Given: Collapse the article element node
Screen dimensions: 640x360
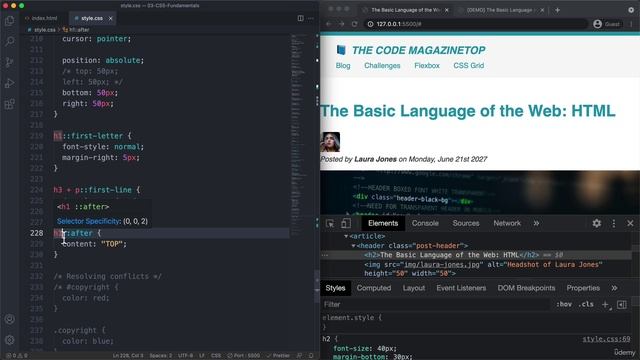Looking at the screenshot, I should coord(346,236).
